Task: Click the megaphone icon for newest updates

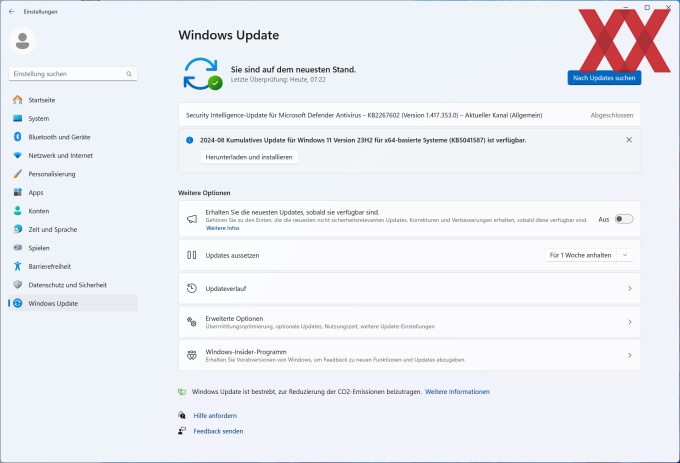Action: (192, 219)
